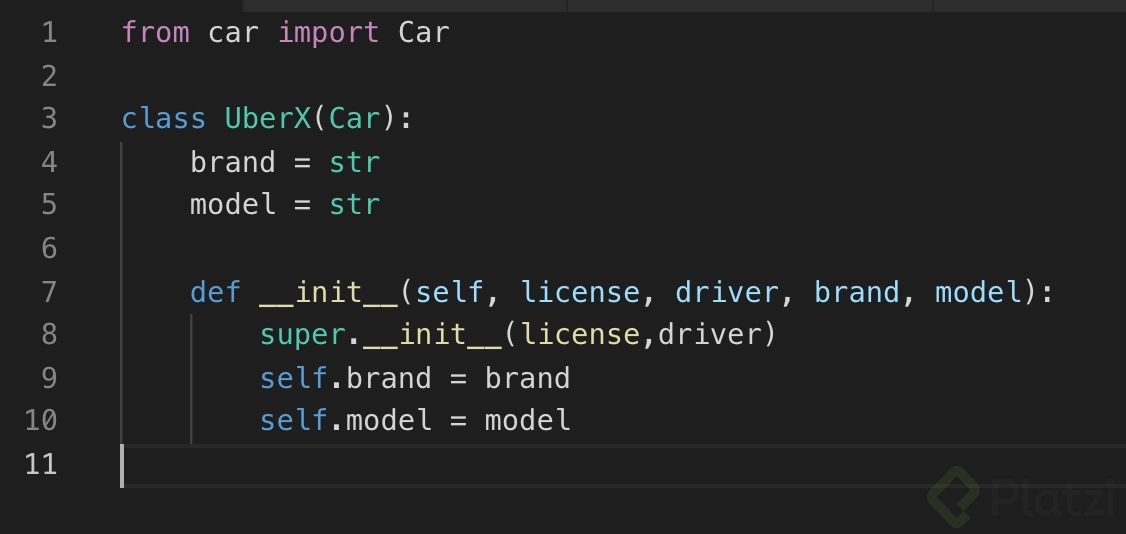Screen dimensions: 1126x534
Task: Click the 'driver' parameter on line 7
Action: pos(727,291)
